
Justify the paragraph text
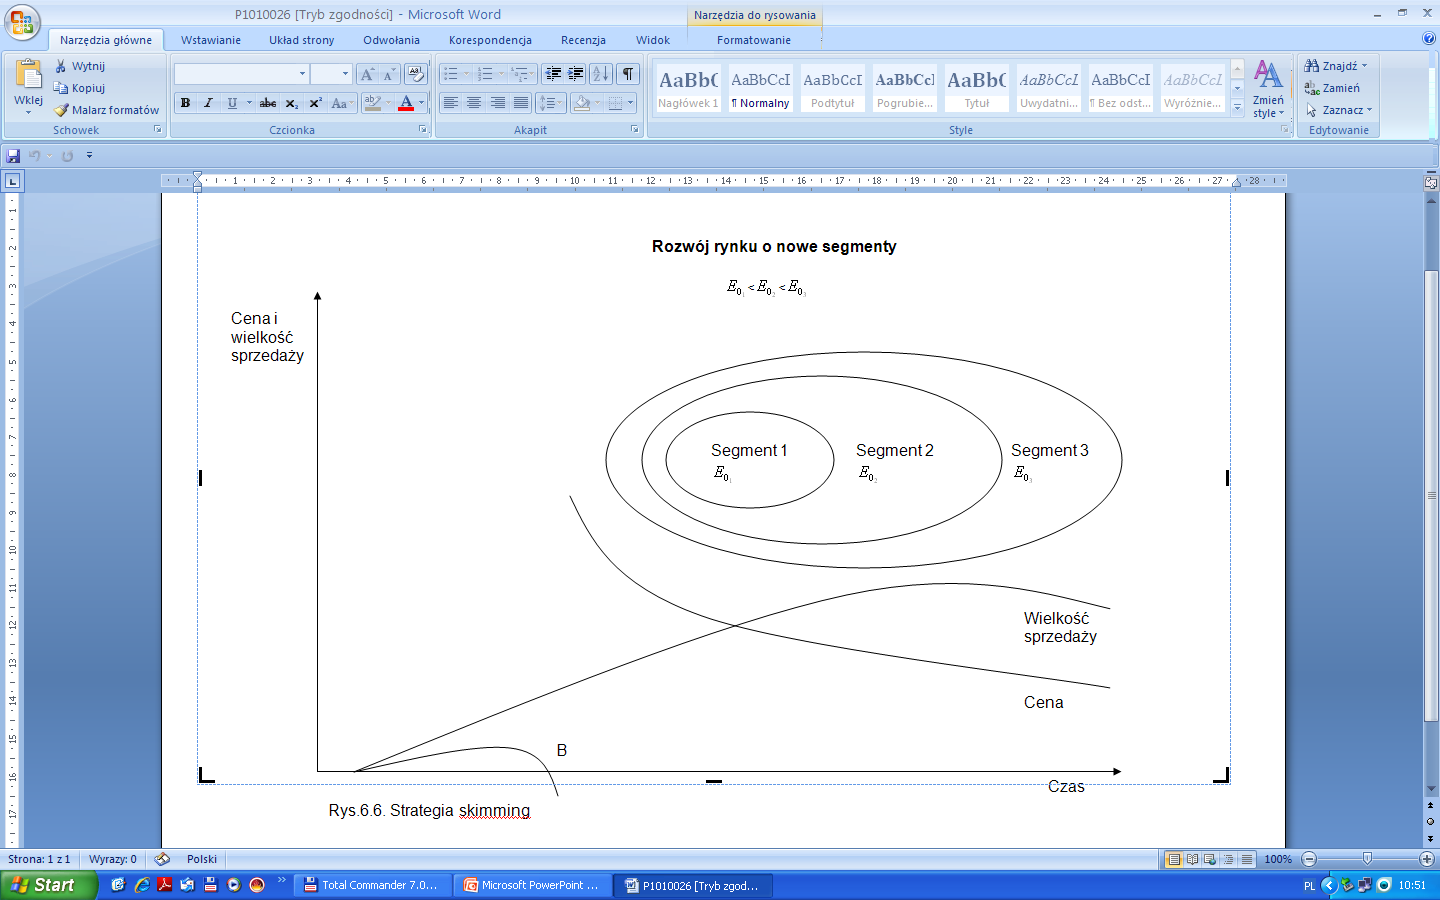coord(521,103)
